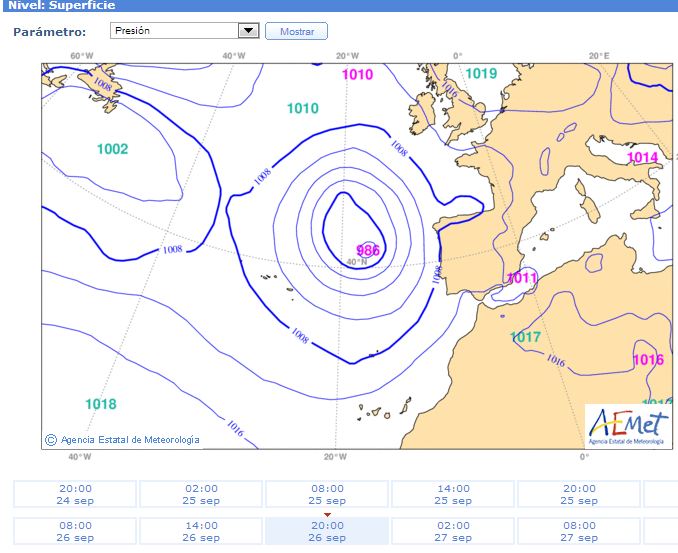Click the Mostrar button
Screen dimensions: 678x553
point(296,31)
